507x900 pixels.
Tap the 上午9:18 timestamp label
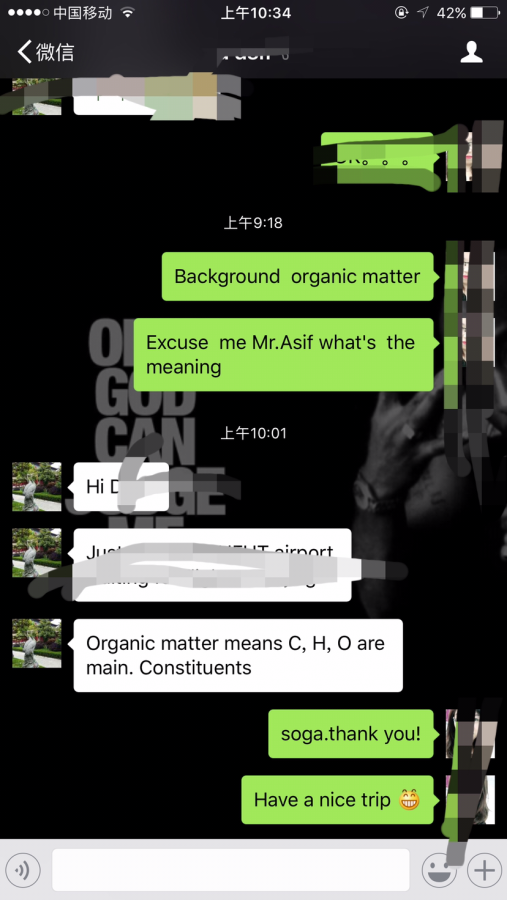[x=253, y=222]
